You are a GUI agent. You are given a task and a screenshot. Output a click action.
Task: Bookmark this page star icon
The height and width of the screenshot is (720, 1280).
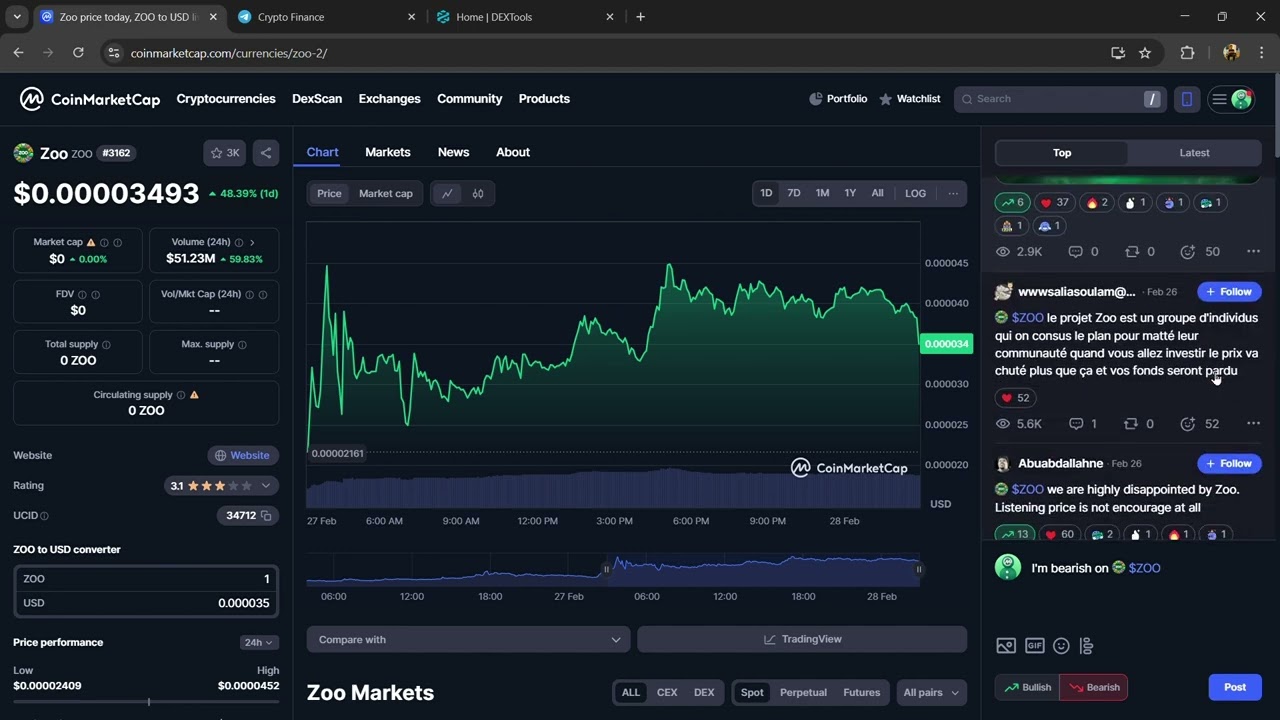(1145, 53)
